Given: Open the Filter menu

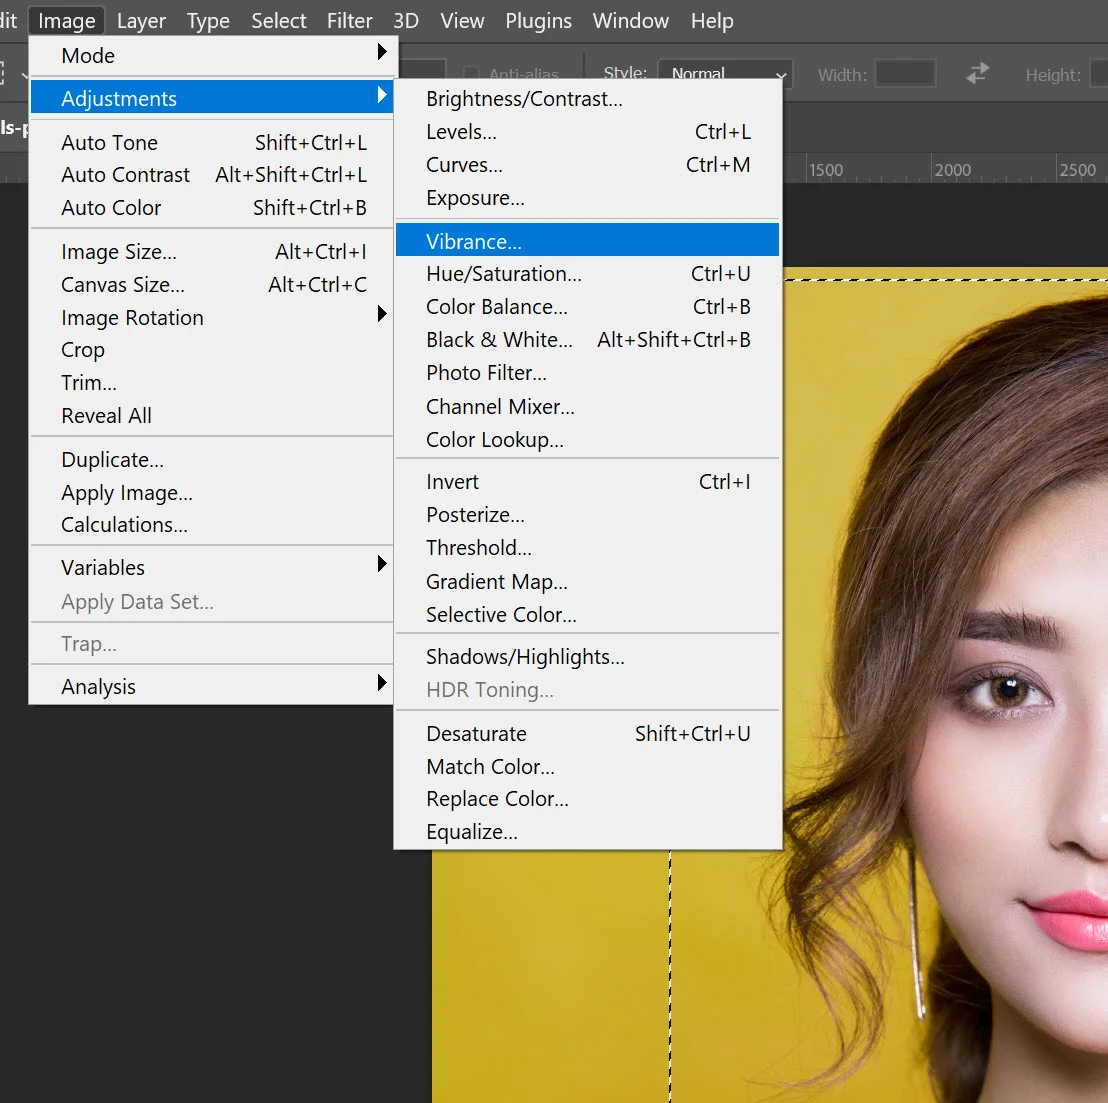Looking at the screenshot, I should pos(349,20).
